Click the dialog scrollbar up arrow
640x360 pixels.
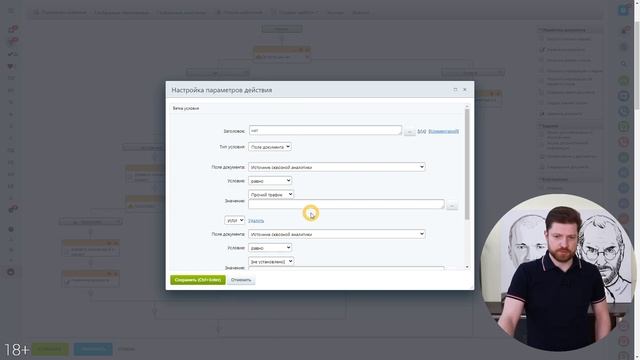click(467, 107)
